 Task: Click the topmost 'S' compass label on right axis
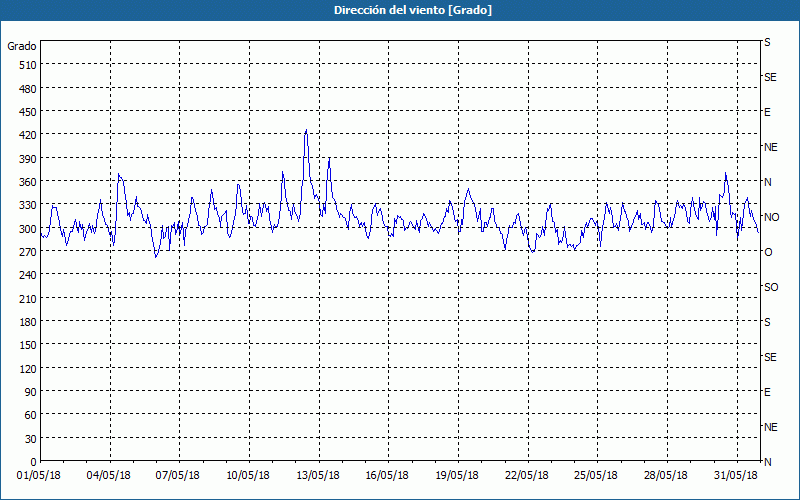[767, 42]
